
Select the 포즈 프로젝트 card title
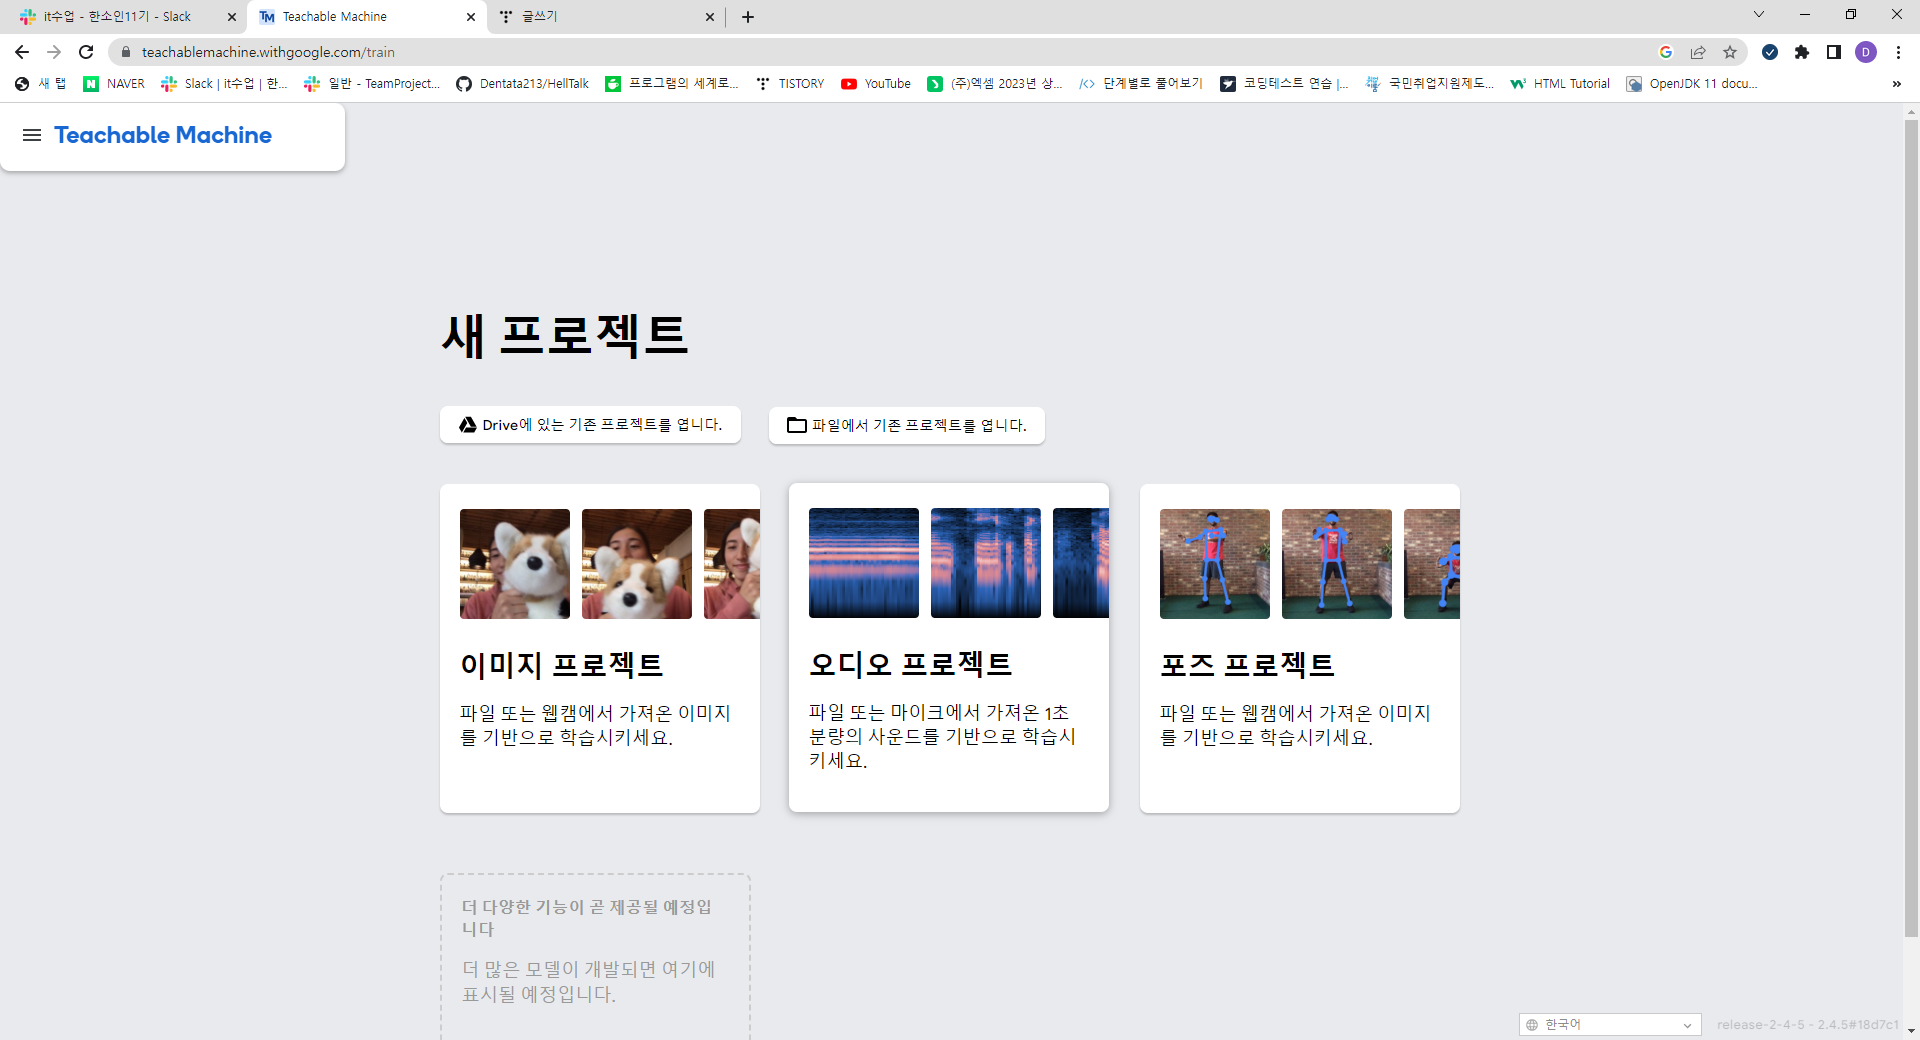point(1248,665)
